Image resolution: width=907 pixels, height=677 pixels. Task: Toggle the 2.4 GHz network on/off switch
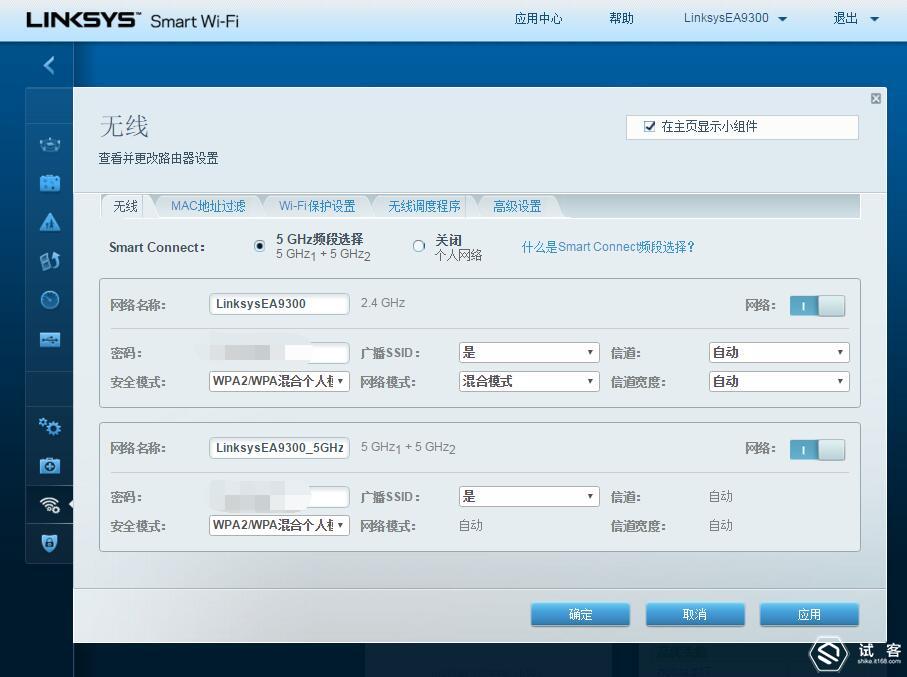pyautogui.click(x=817, y=305)
